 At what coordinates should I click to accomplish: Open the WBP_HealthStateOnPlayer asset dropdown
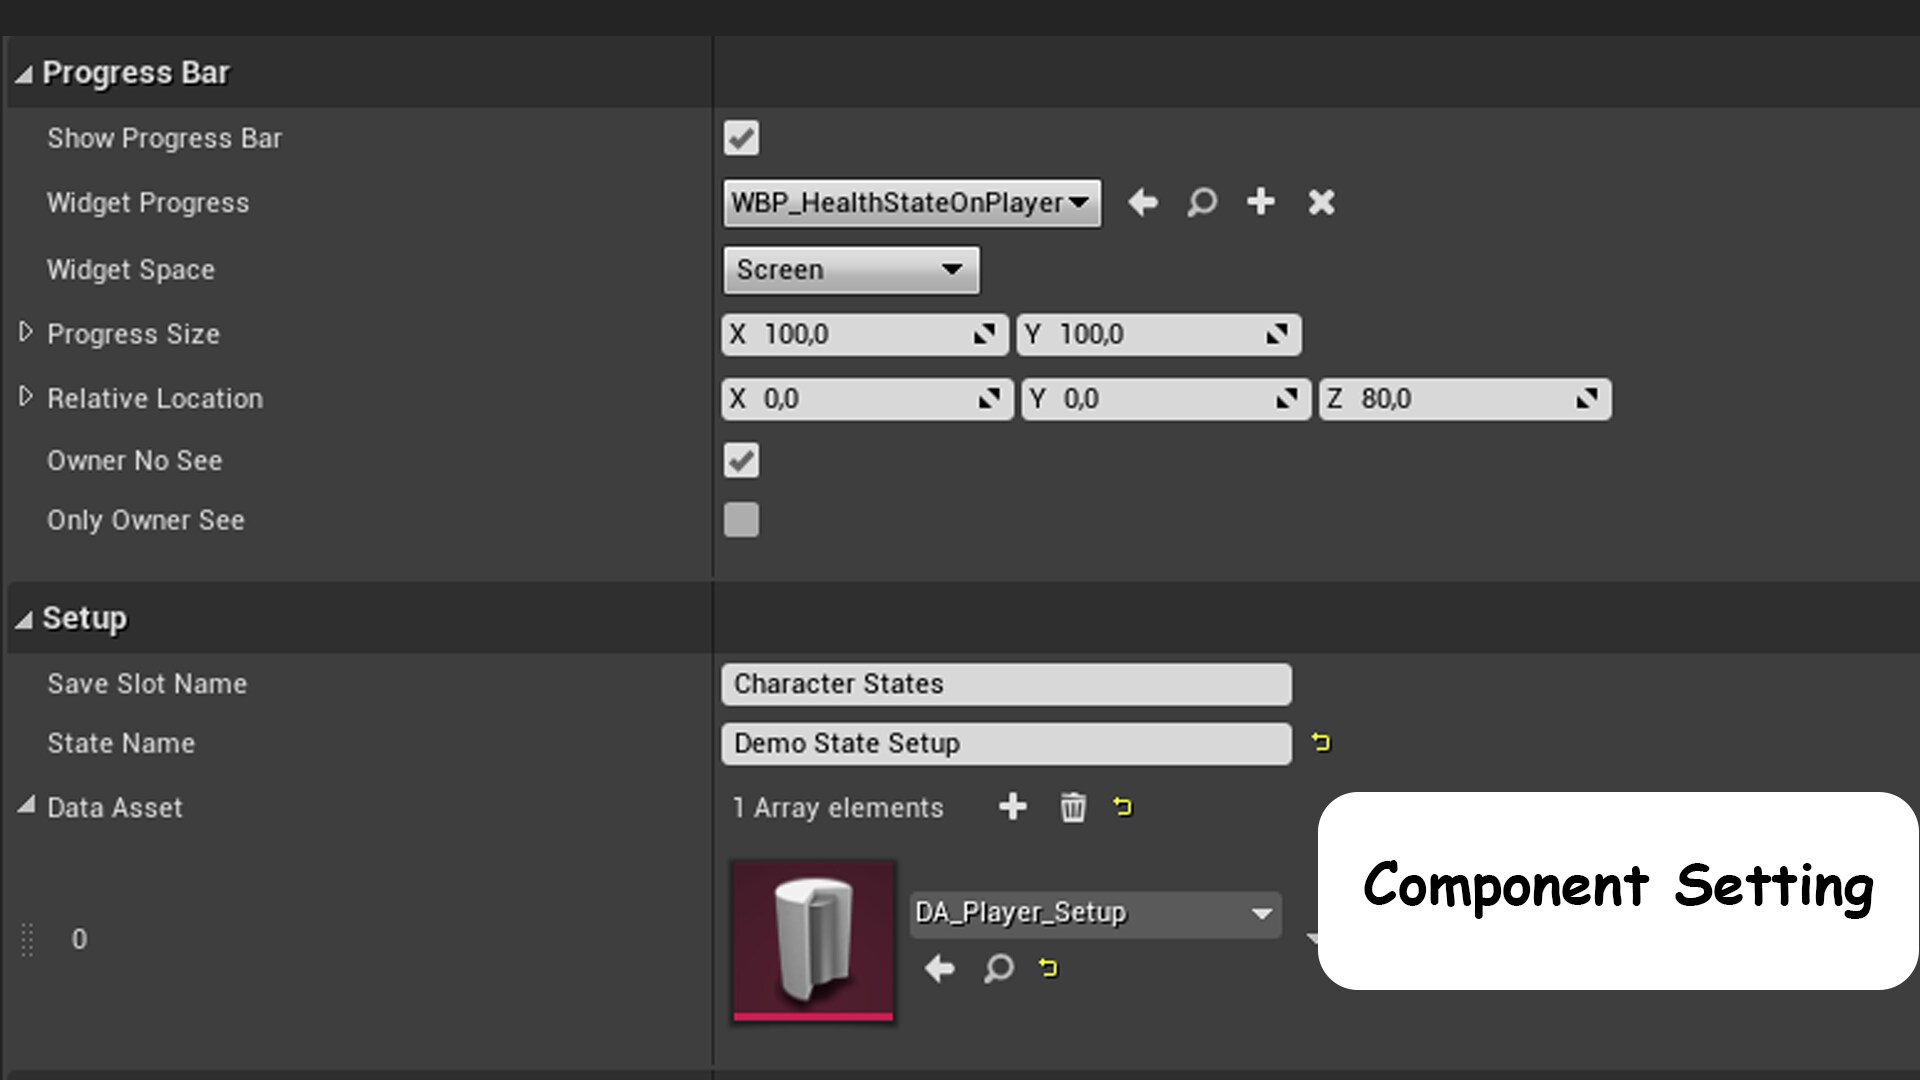[1079, 202]
